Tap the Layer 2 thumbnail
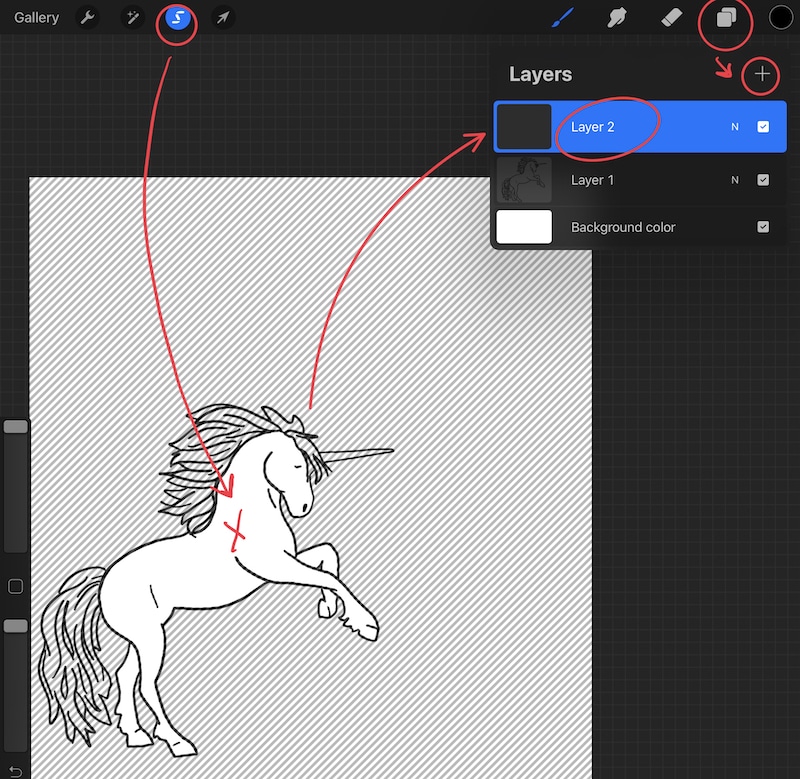This screenshot has height=779, width=800. 524,127
